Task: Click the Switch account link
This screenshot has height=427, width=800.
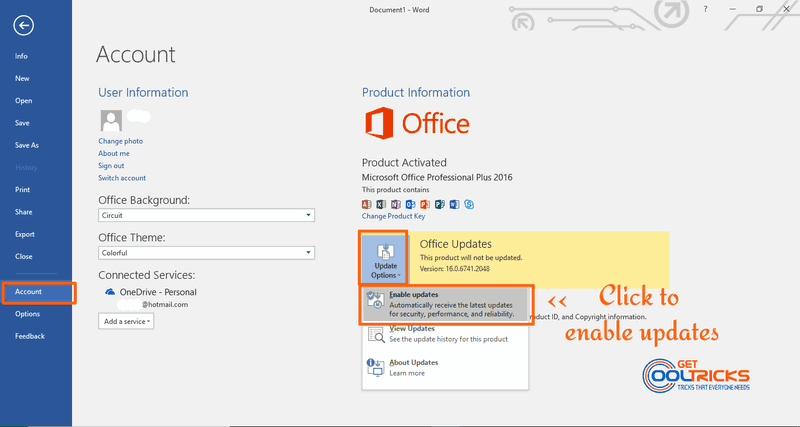Action: tap(122, 178)
